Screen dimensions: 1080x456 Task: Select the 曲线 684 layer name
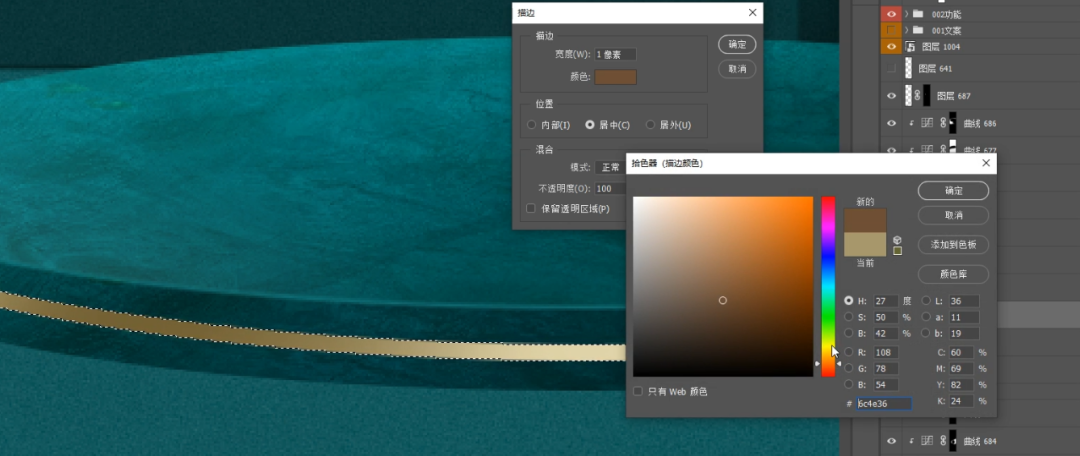(x=979, y=441)
